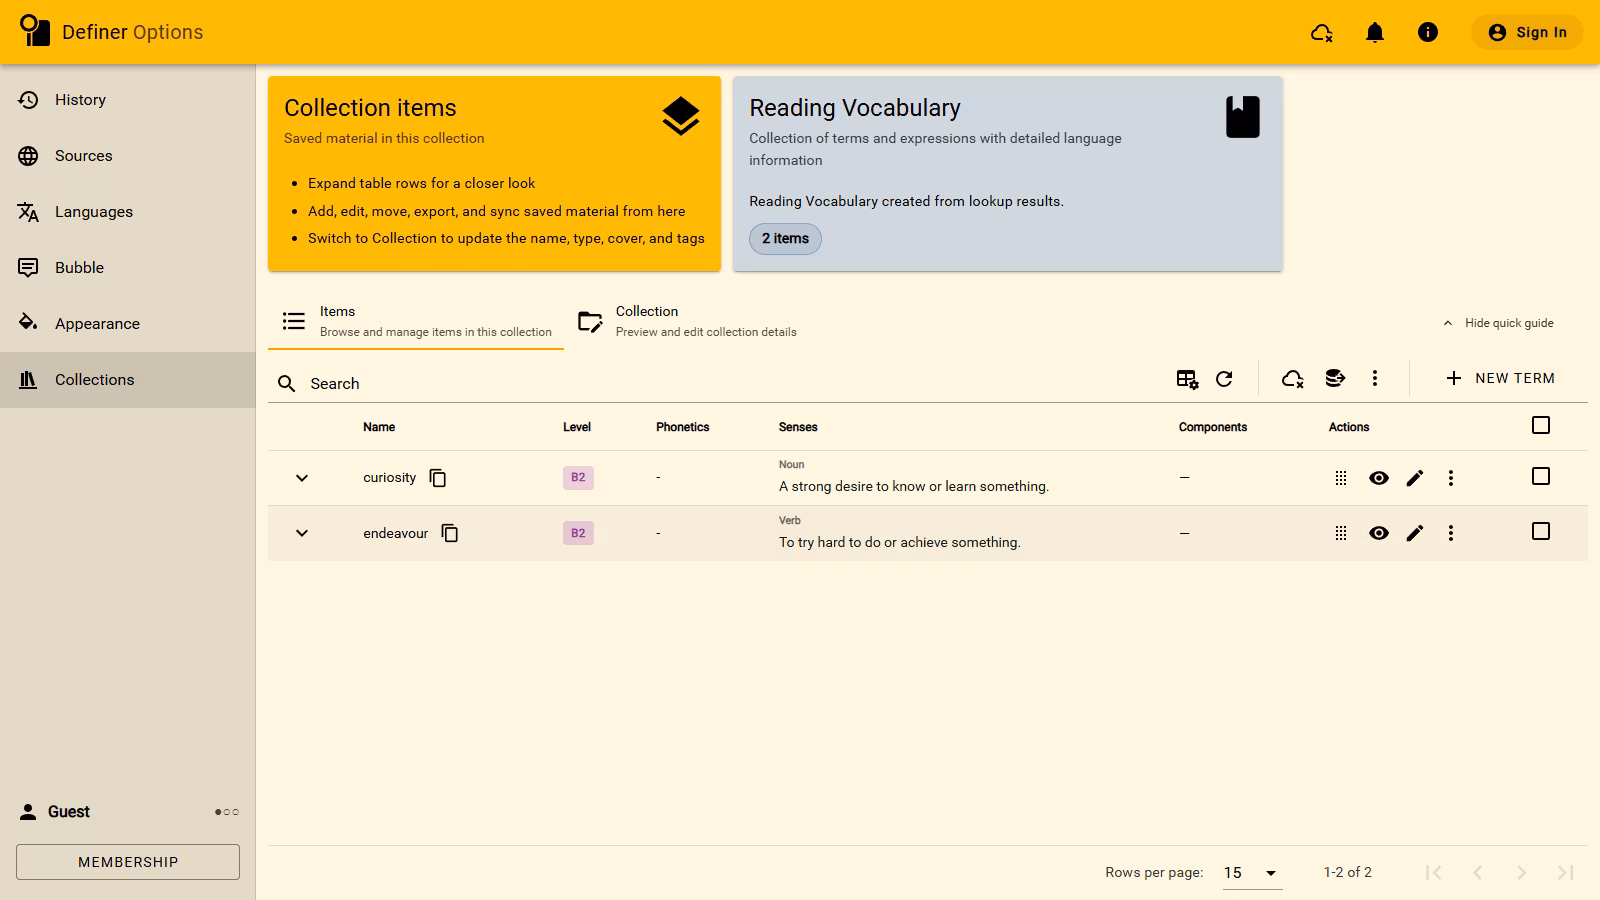Open the notifications bell
Screen dimensions: 1600x900
point(1375,33)
